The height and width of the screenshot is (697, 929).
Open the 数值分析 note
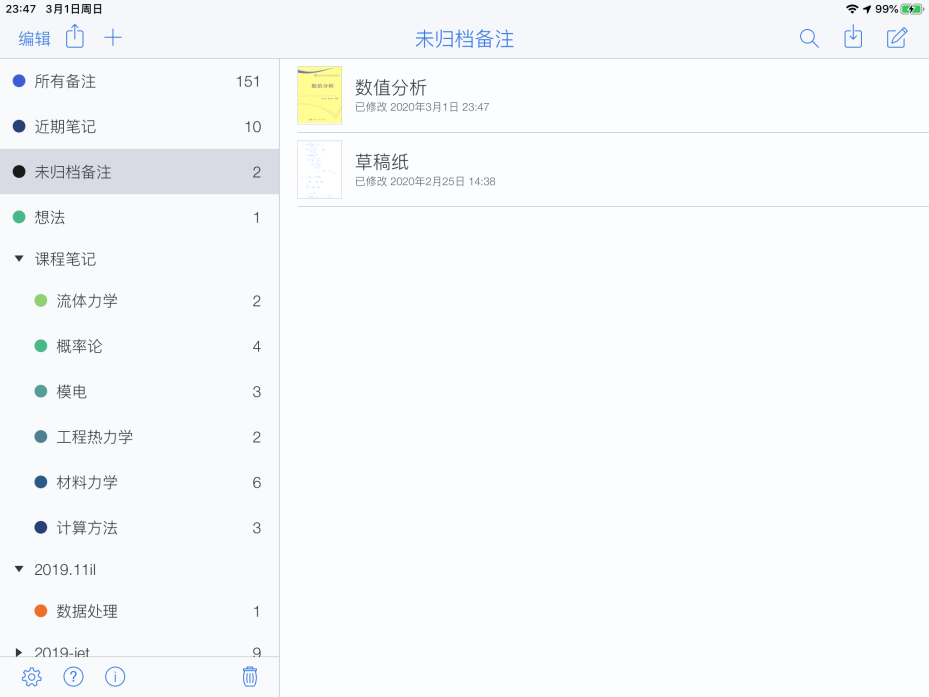pyautogui.click(x=391, y=88)
